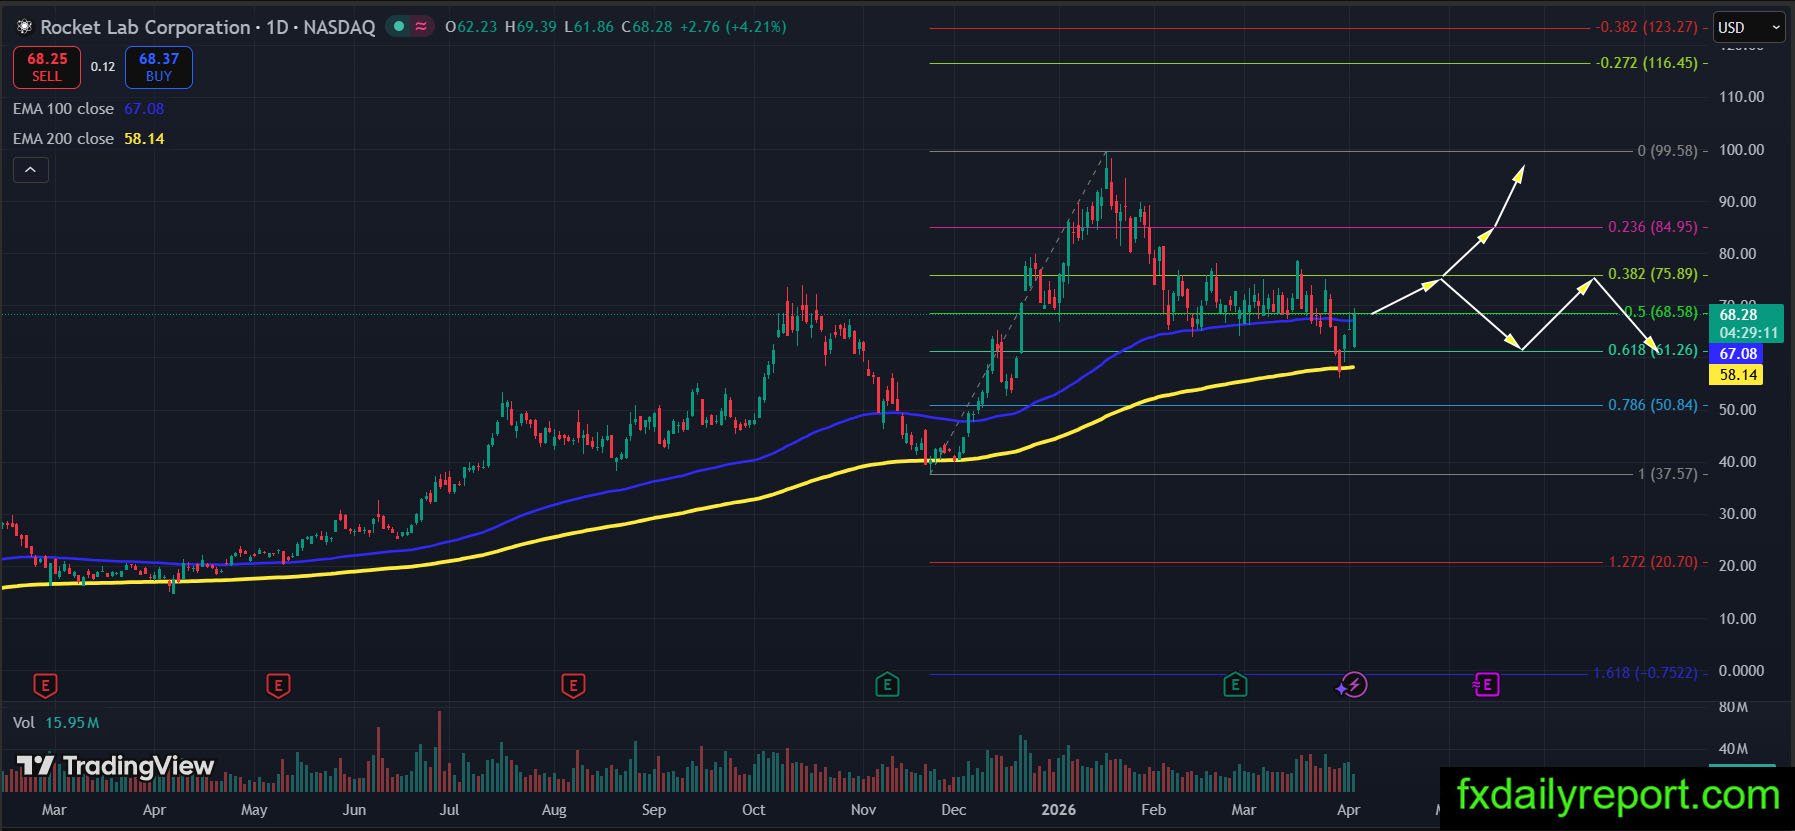Select the -0.382 (123.27) Fibonacci label
The width and height of the screenshot is (1795, 831).
[1647, 28]
